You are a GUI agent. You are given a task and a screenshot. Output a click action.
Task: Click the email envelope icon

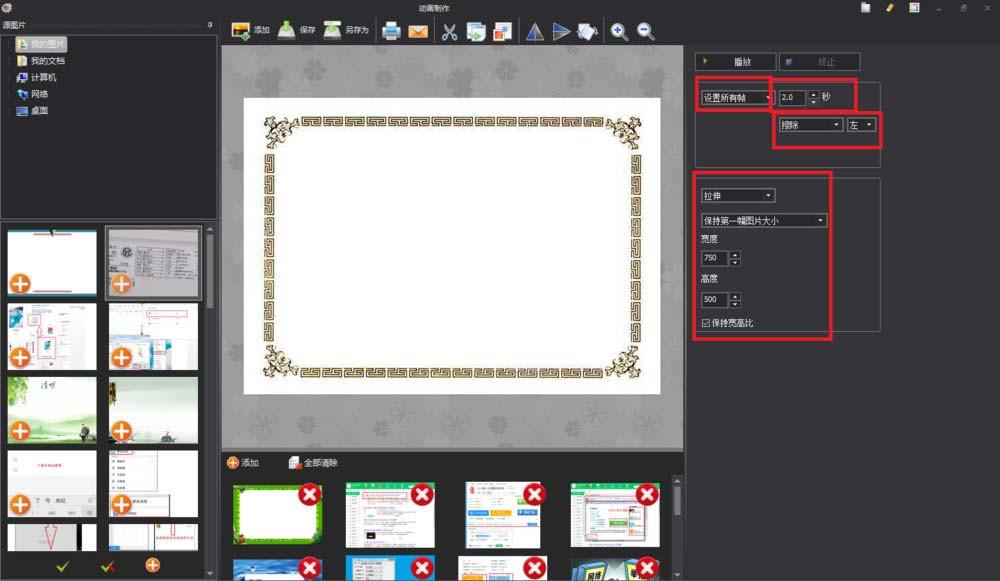pos(418,31)
